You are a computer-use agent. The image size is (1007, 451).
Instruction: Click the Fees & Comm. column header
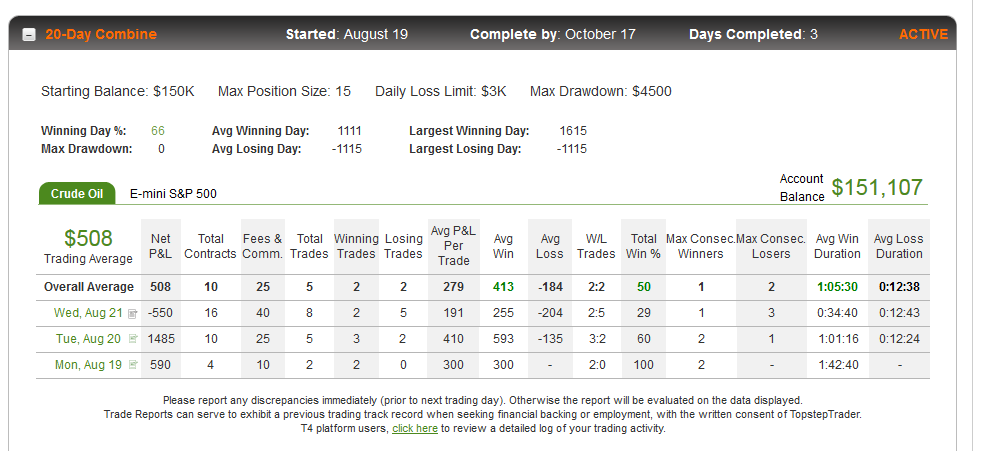263,246
